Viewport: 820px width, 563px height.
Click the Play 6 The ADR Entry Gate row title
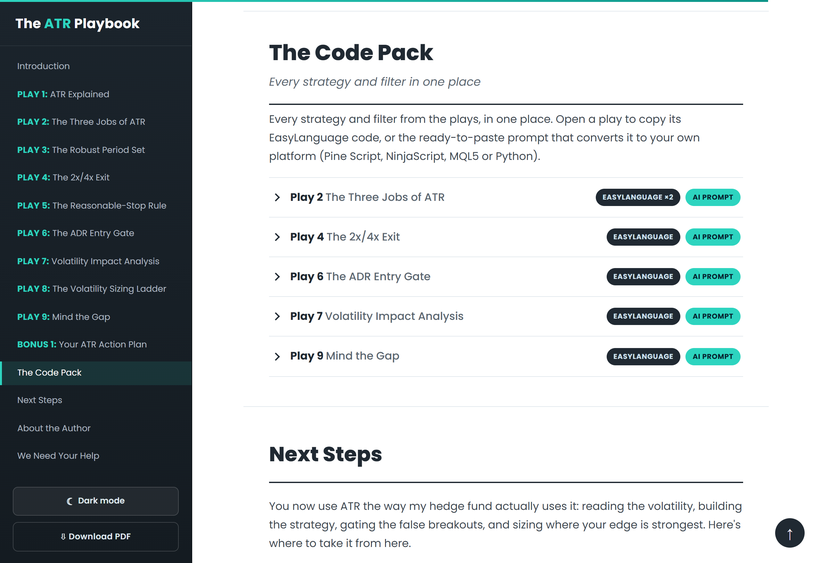360,277
